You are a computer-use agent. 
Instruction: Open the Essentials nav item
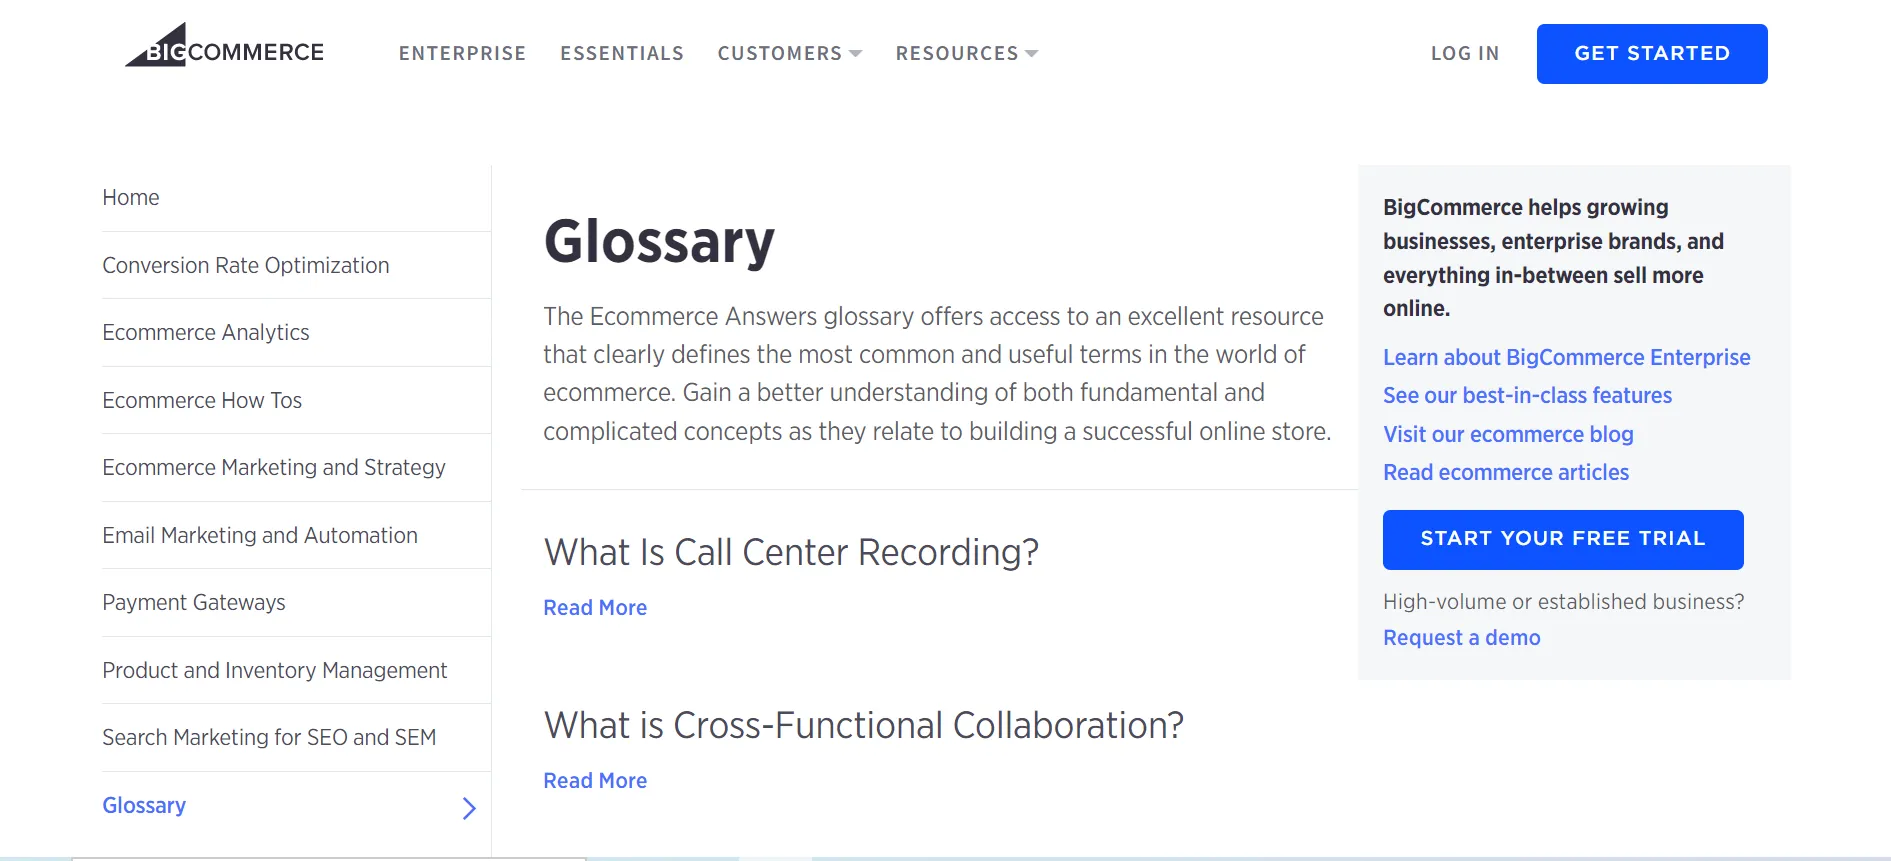pyautogui.click(x=621, y=53)
